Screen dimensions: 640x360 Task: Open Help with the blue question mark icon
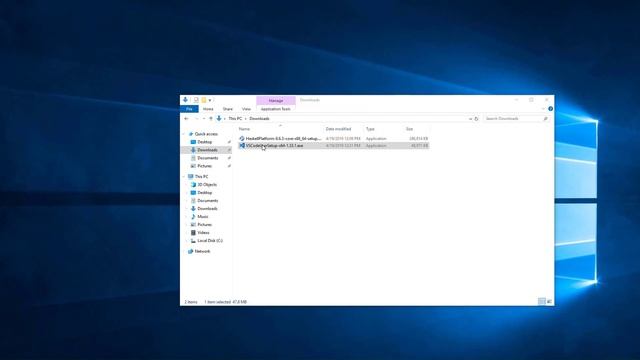[550, 109]
